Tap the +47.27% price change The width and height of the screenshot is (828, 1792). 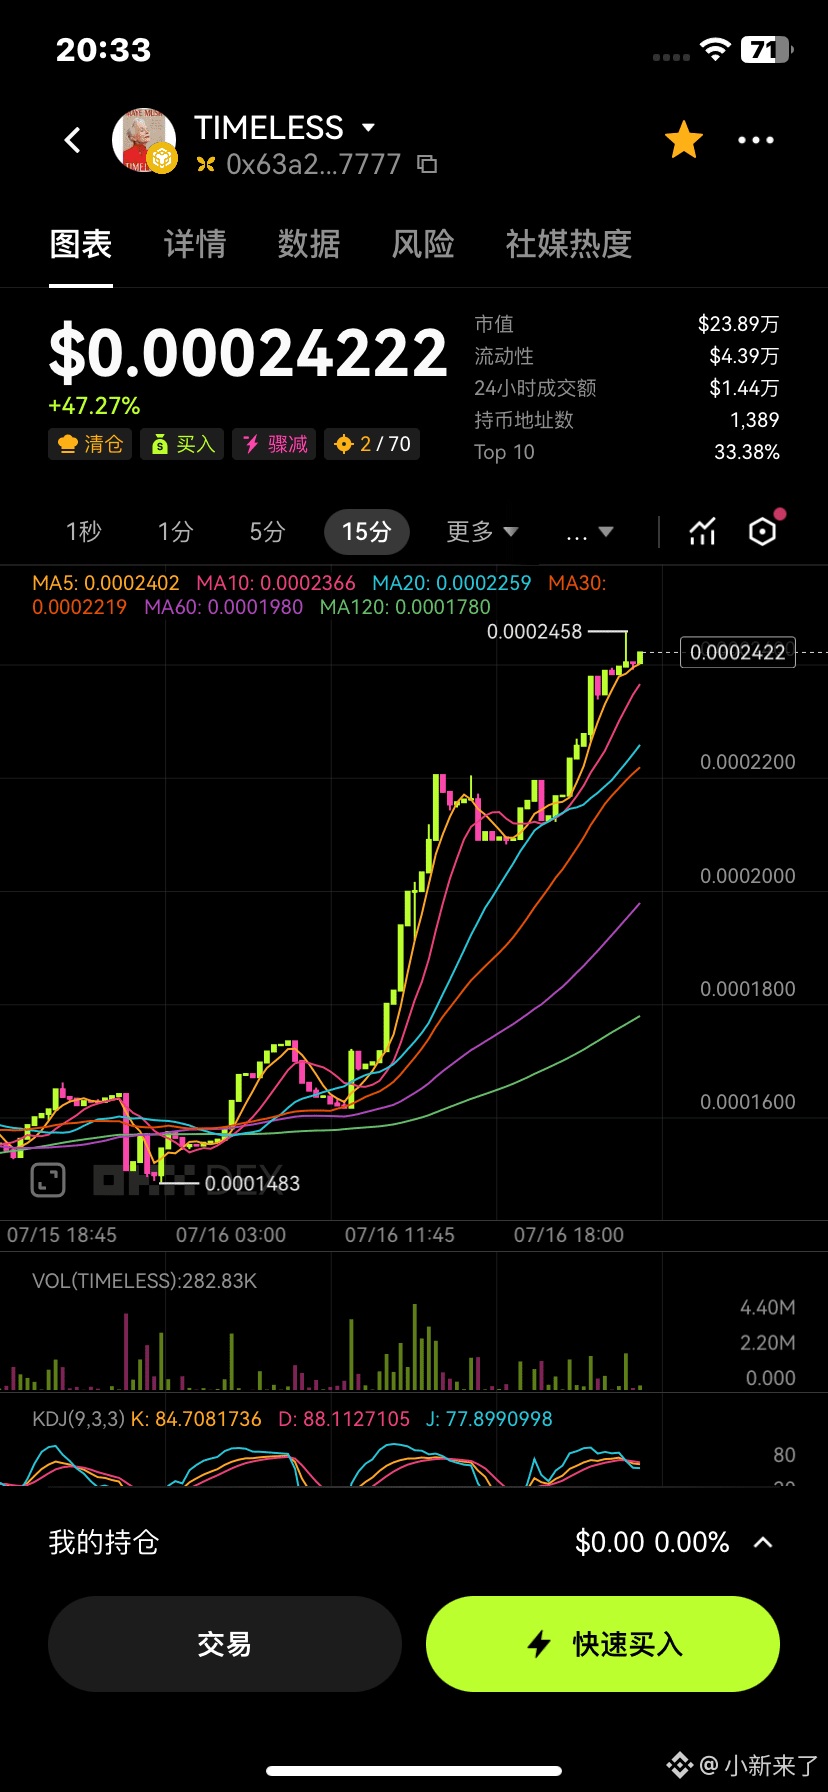click(94, 406)
